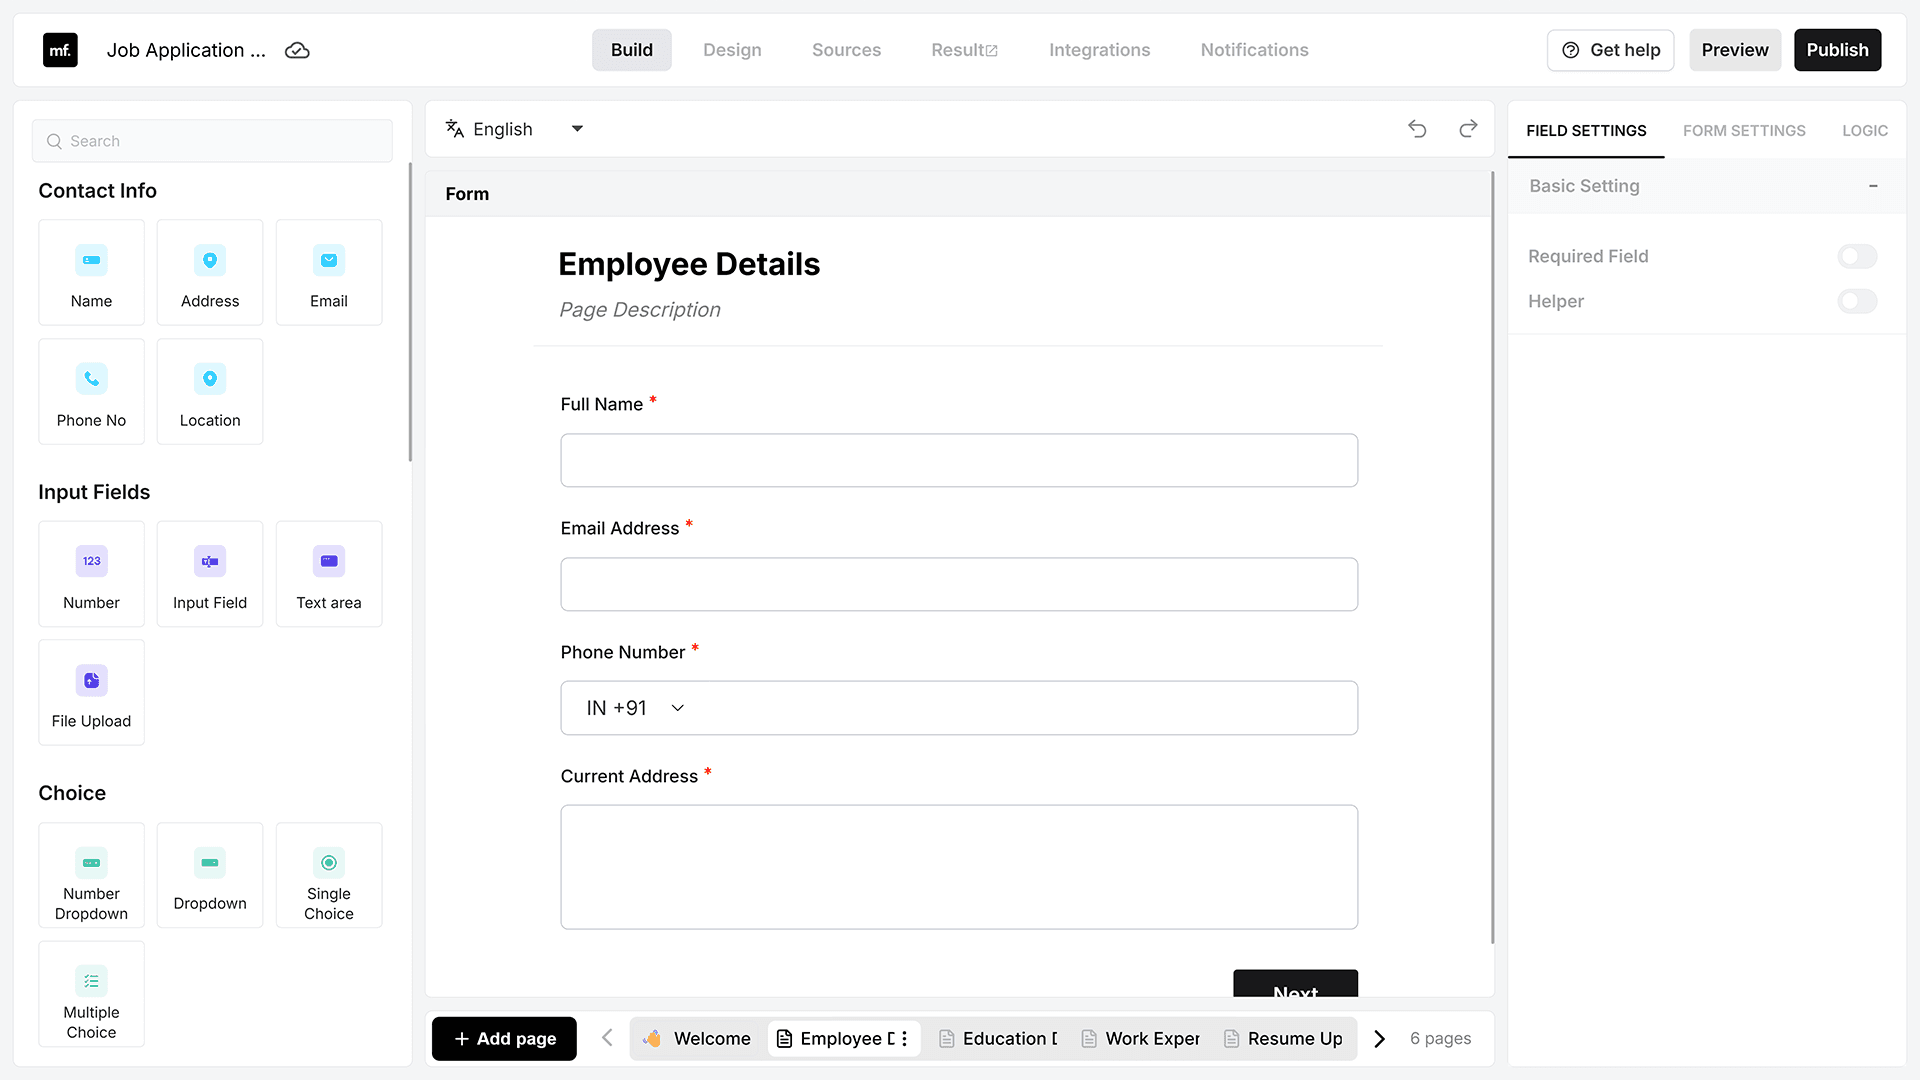
Task: Click the Preview button
Action: pos(1735,50)
